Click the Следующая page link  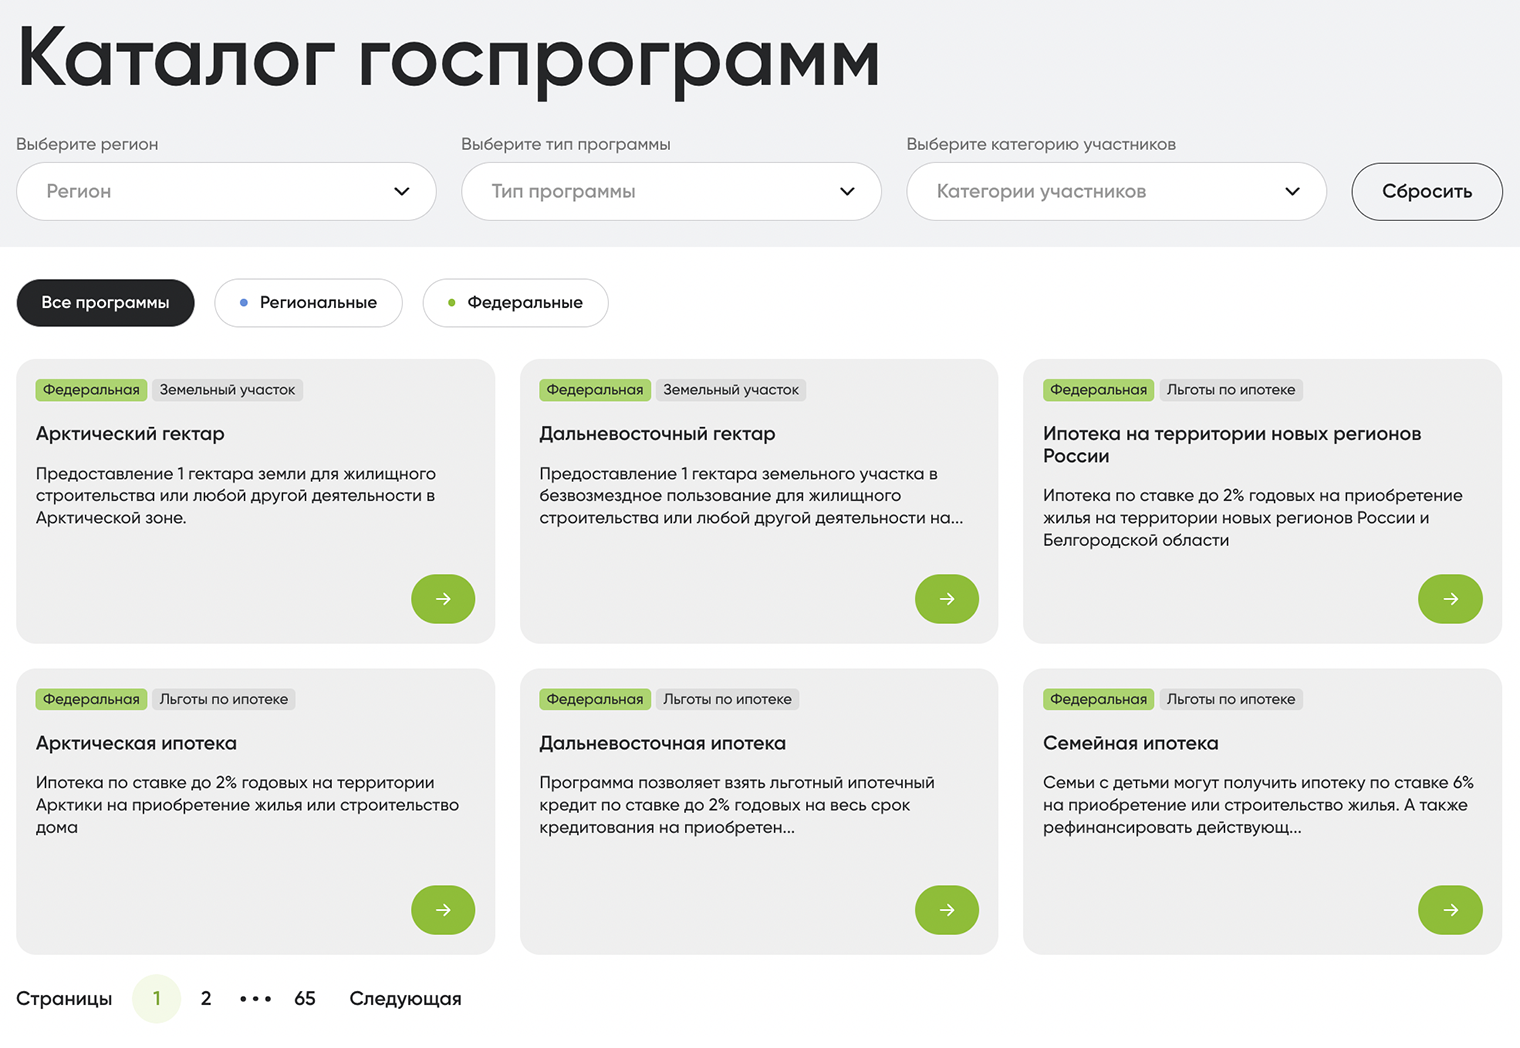click(405, 998)
